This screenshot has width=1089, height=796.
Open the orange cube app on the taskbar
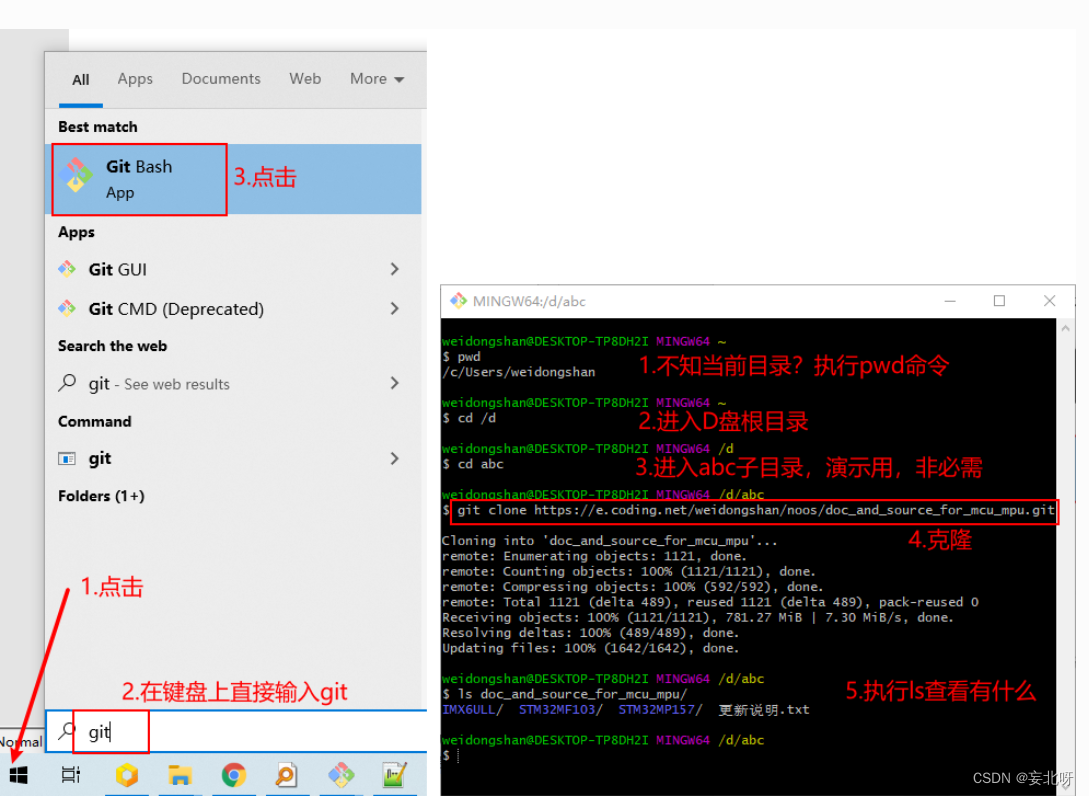127,775
